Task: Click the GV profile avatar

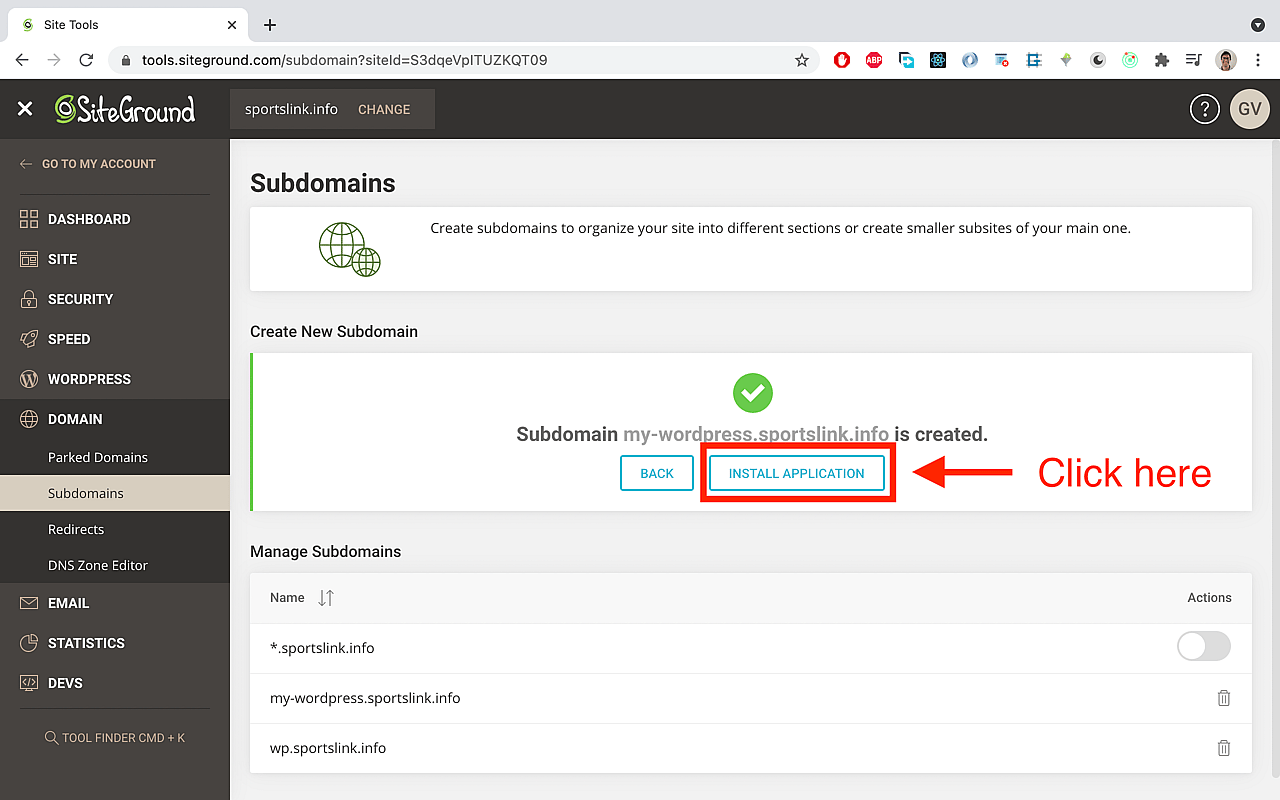Action: [1249, 109]
